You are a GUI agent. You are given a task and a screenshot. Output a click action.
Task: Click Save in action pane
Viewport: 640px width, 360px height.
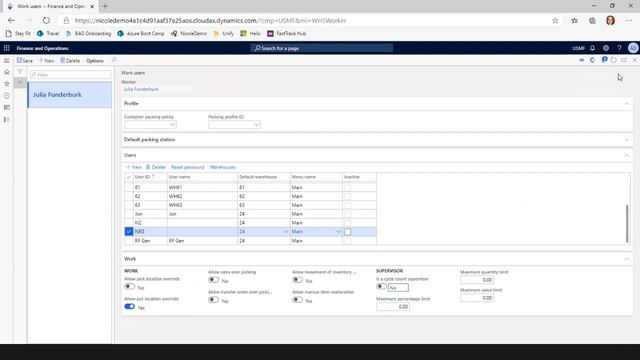click(24, 60)
